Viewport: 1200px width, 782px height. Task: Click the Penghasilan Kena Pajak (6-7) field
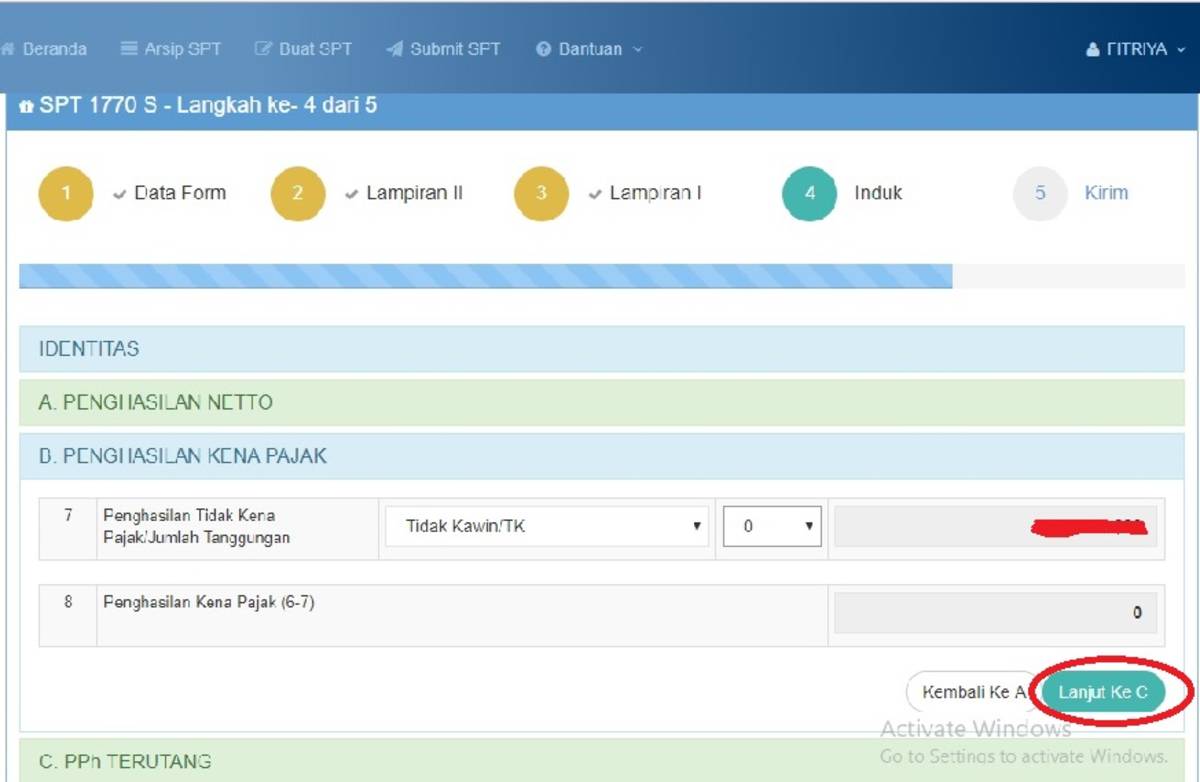(994, 613)
